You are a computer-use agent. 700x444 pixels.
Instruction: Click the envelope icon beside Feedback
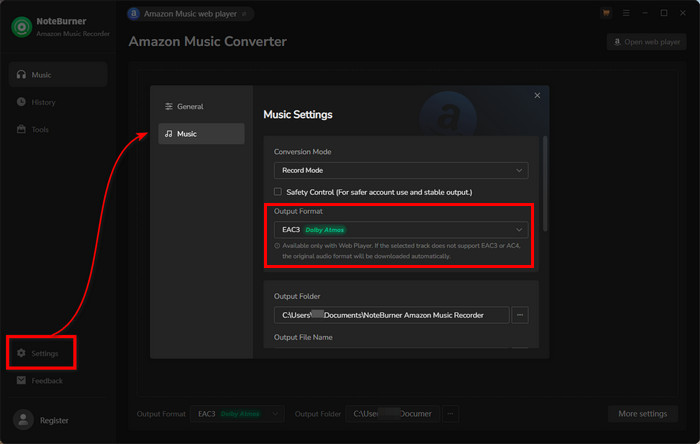(21, 380)
